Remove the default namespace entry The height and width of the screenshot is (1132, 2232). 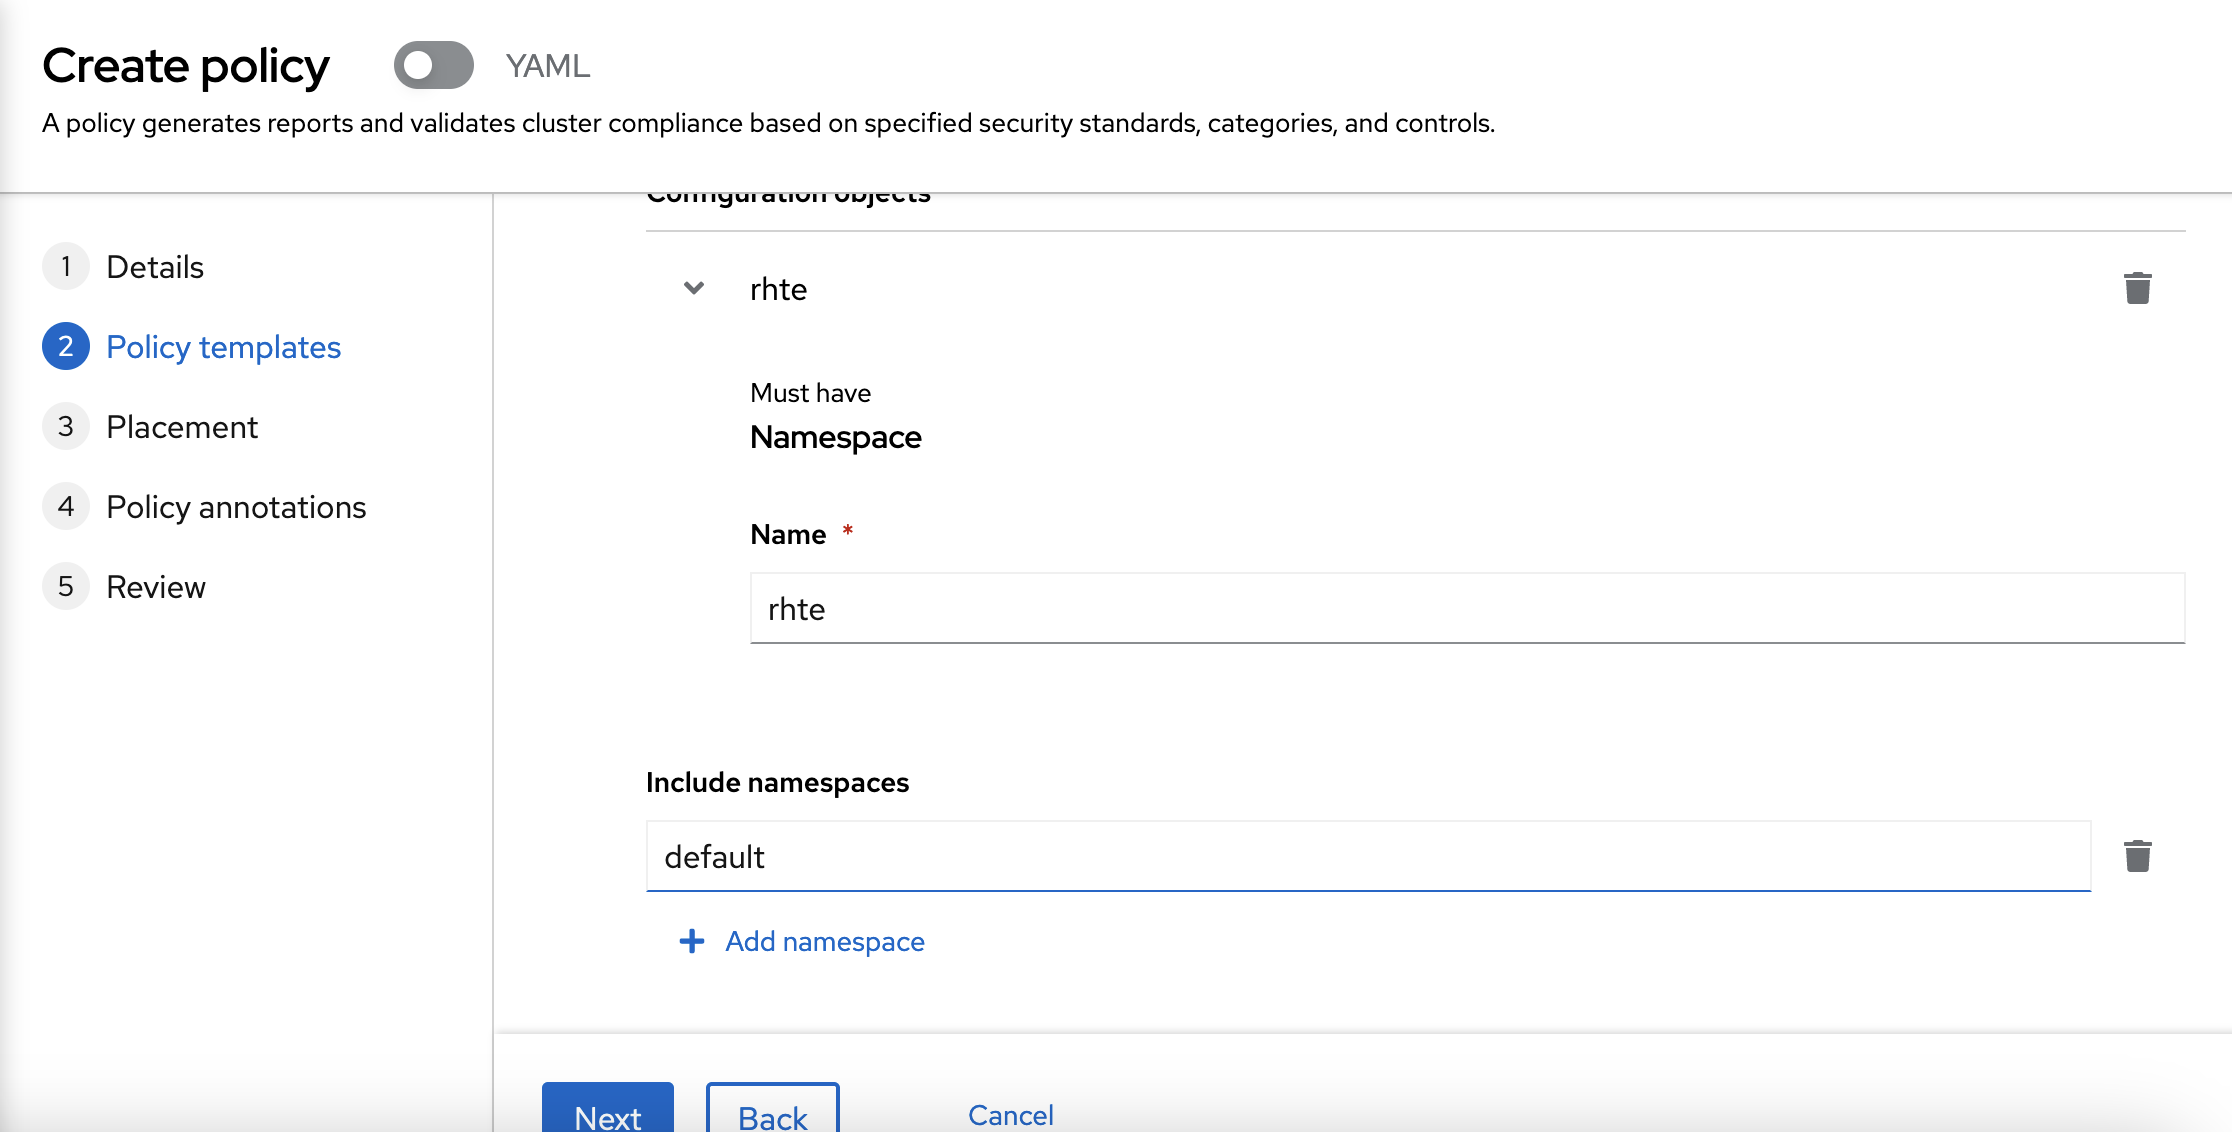[x=2137, y=856]
